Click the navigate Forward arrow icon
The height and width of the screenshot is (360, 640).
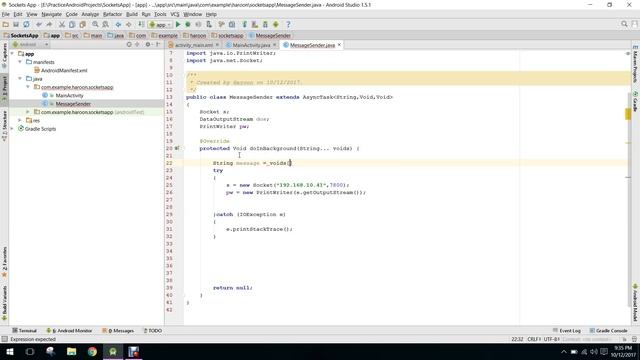coord(128,24)
